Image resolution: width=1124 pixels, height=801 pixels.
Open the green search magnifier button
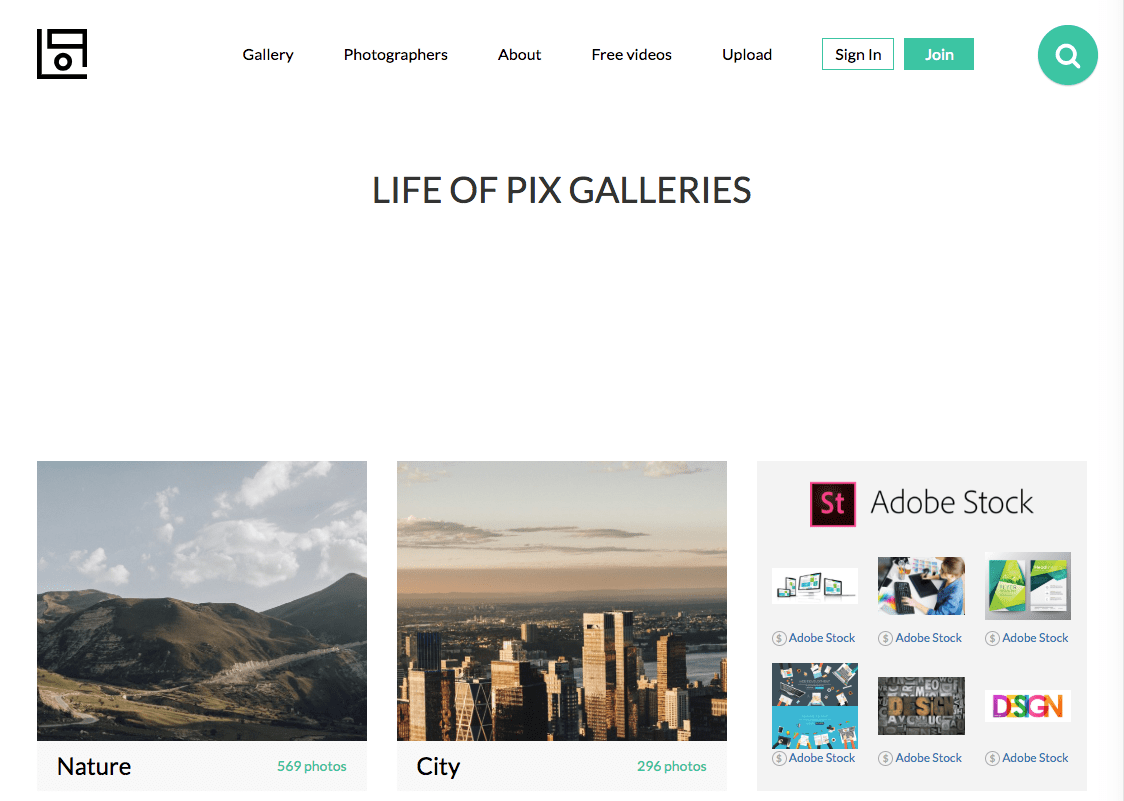click(x=1067, y=55)
